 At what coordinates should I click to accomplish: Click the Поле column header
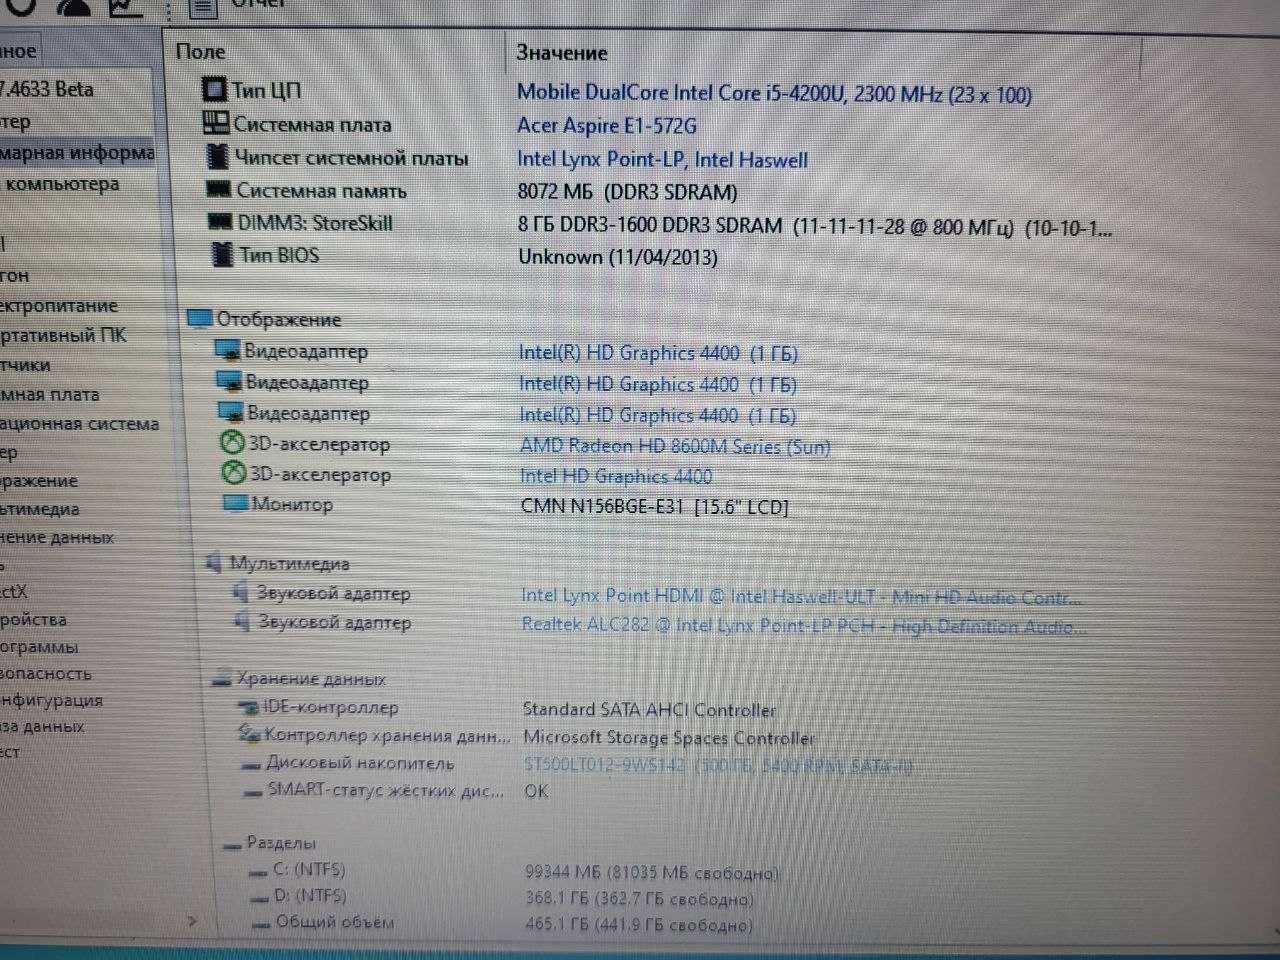(201, 52)
